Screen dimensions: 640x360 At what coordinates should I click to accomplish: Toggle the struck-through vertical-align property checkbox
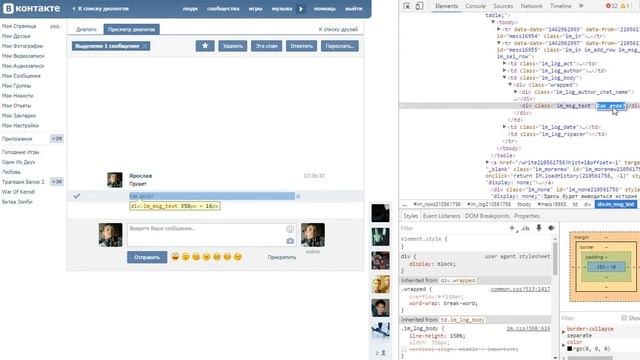tap(404, 349)
